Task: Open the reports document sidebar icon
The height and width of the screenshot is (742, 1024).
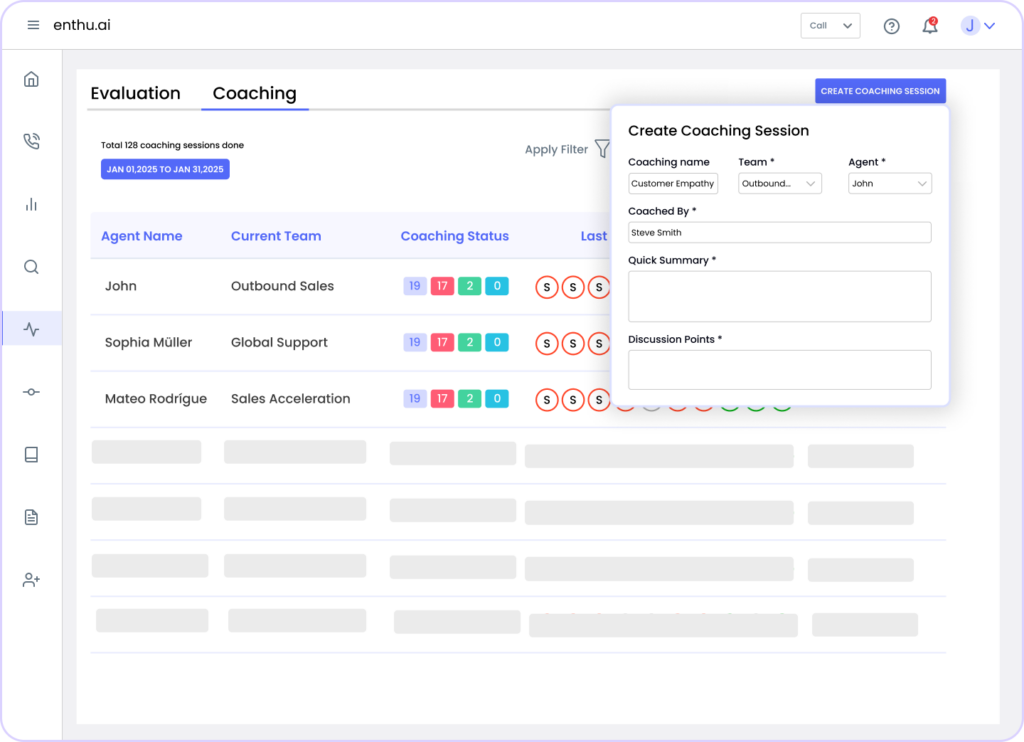Action: click(31, 516)
